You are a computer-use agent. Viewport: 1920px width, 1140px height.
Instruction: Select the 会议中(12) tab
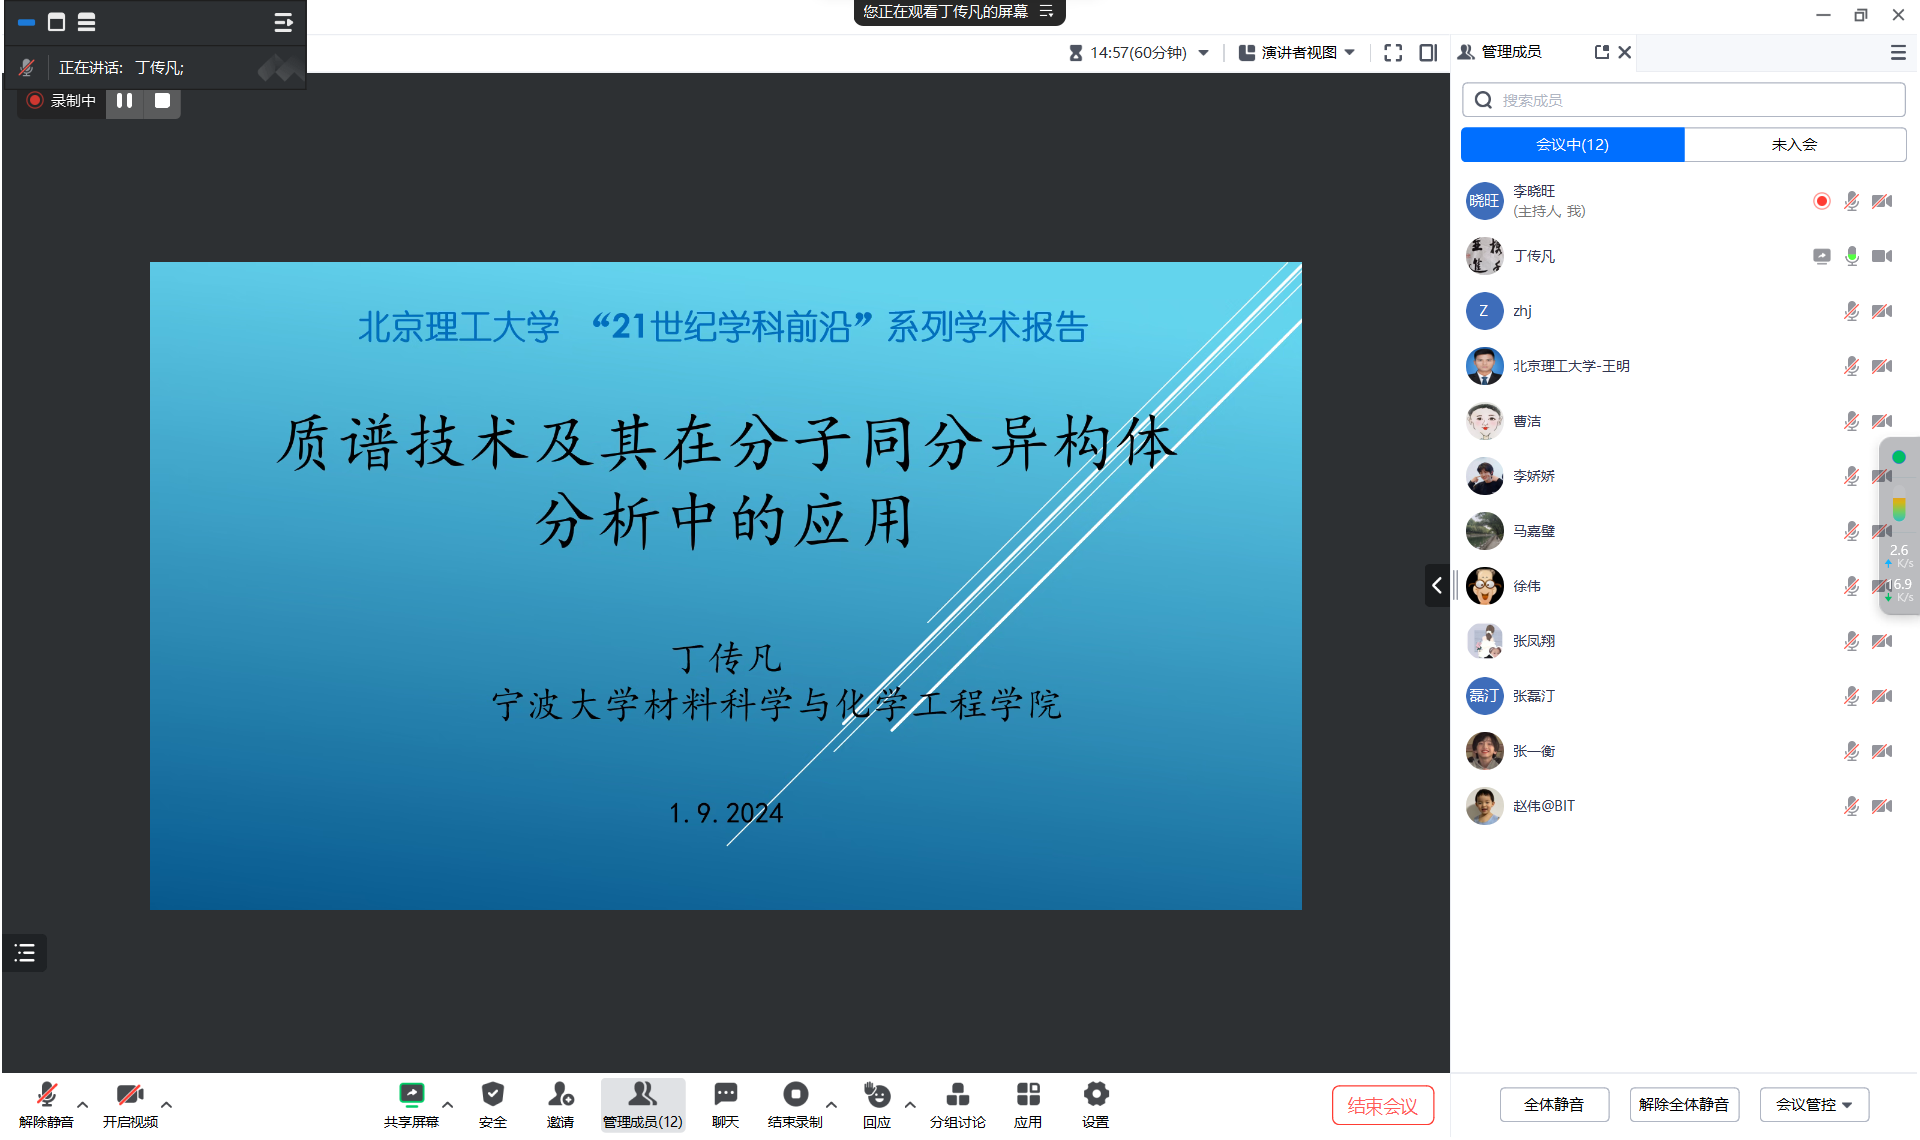tap(1572, 144)
